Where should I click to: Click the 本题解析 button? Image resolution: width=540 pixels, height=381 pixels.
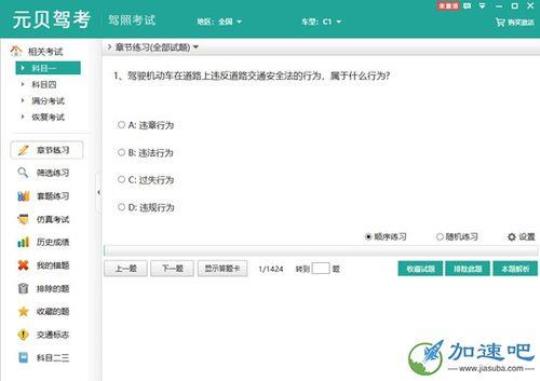tap(515, 269)
